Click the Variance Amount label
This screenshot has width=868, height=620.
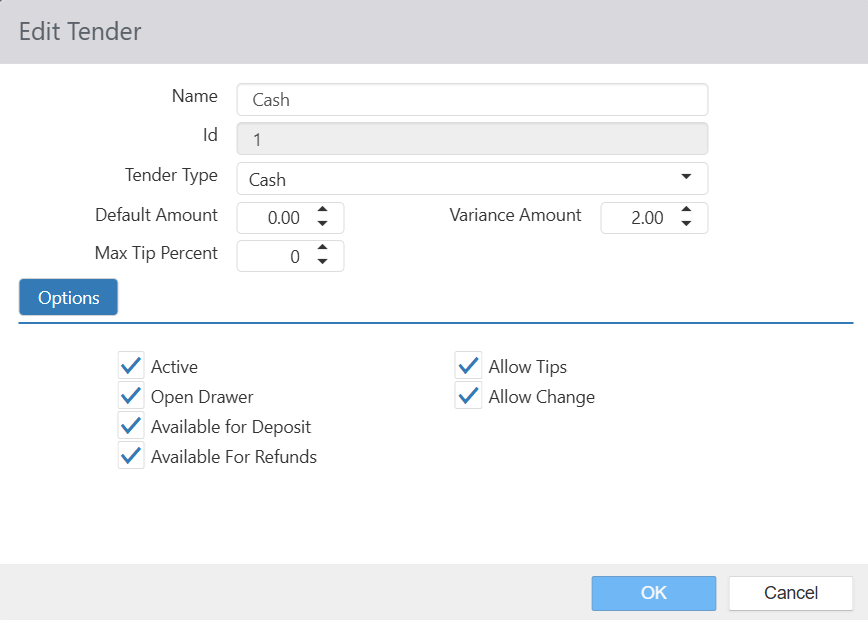515,215
